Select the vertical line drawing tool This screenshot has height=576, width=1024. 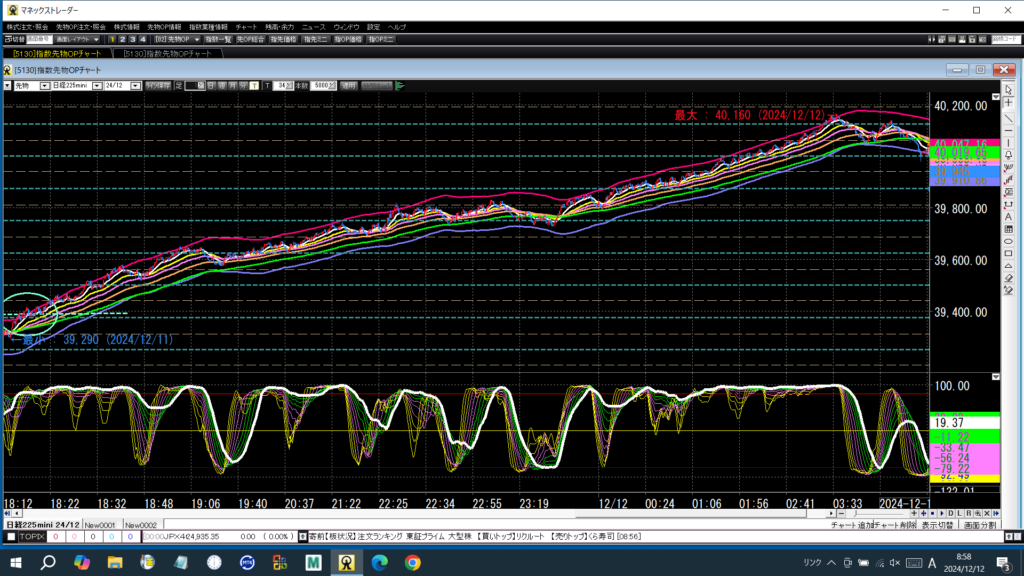coord(1008,143)
